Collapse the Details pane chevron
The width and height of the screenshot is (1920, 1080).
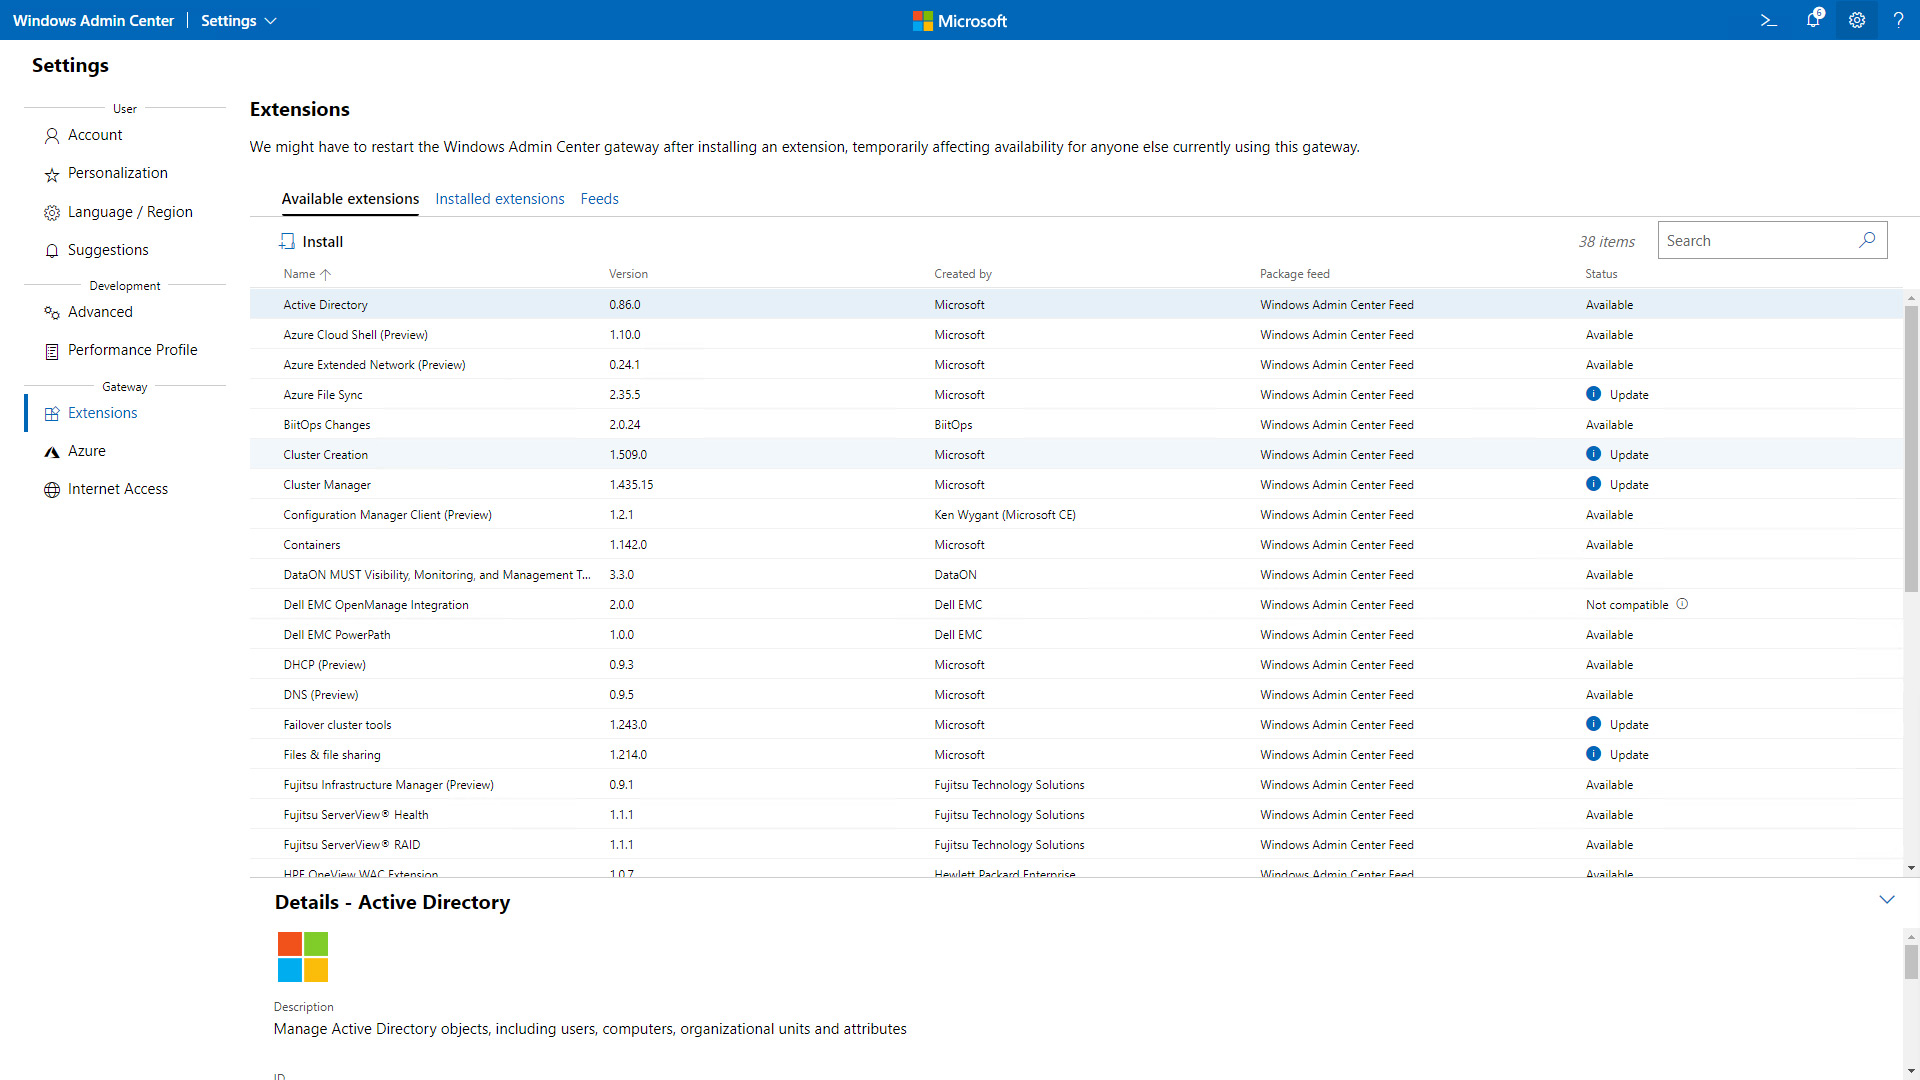1887,900
